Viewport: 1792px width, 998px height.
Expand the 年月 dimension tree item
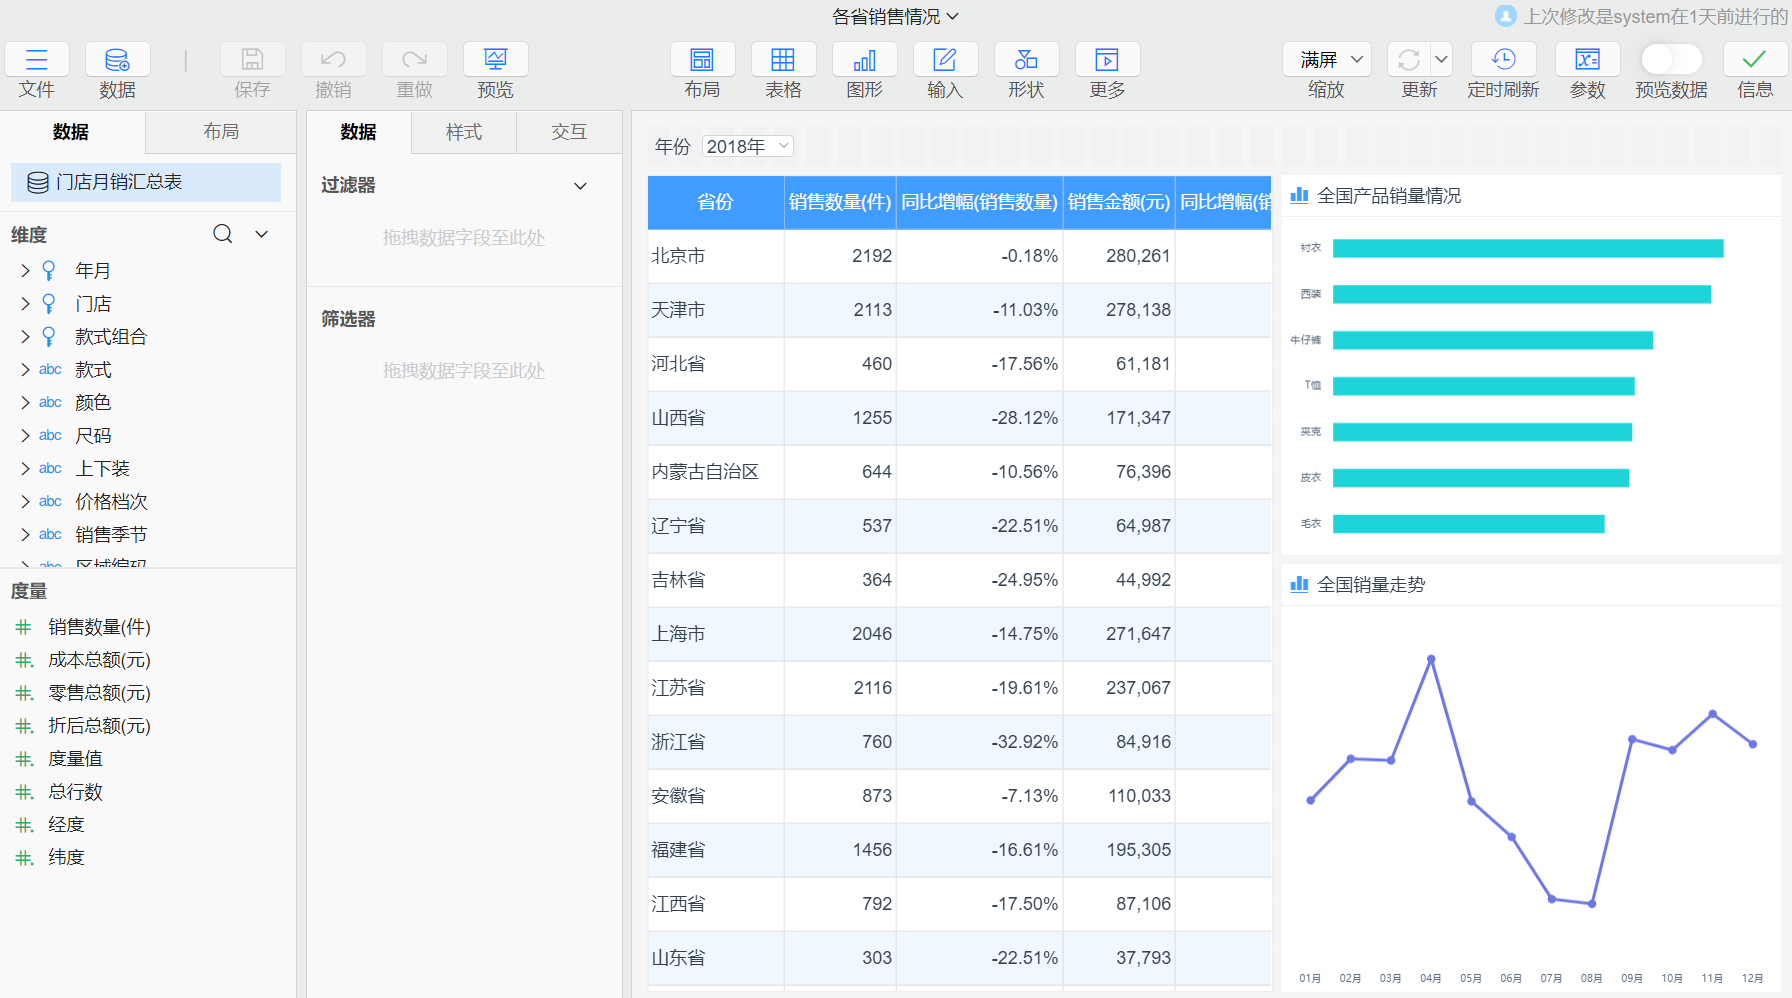pos(25,270)
